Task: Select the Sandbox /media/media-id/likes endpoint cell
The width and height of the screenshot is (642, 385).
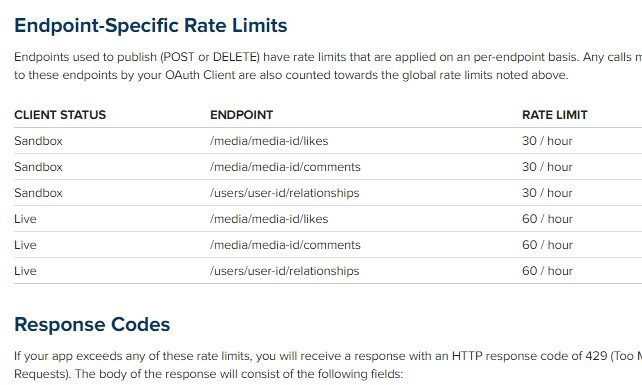Action: point(269,141)
